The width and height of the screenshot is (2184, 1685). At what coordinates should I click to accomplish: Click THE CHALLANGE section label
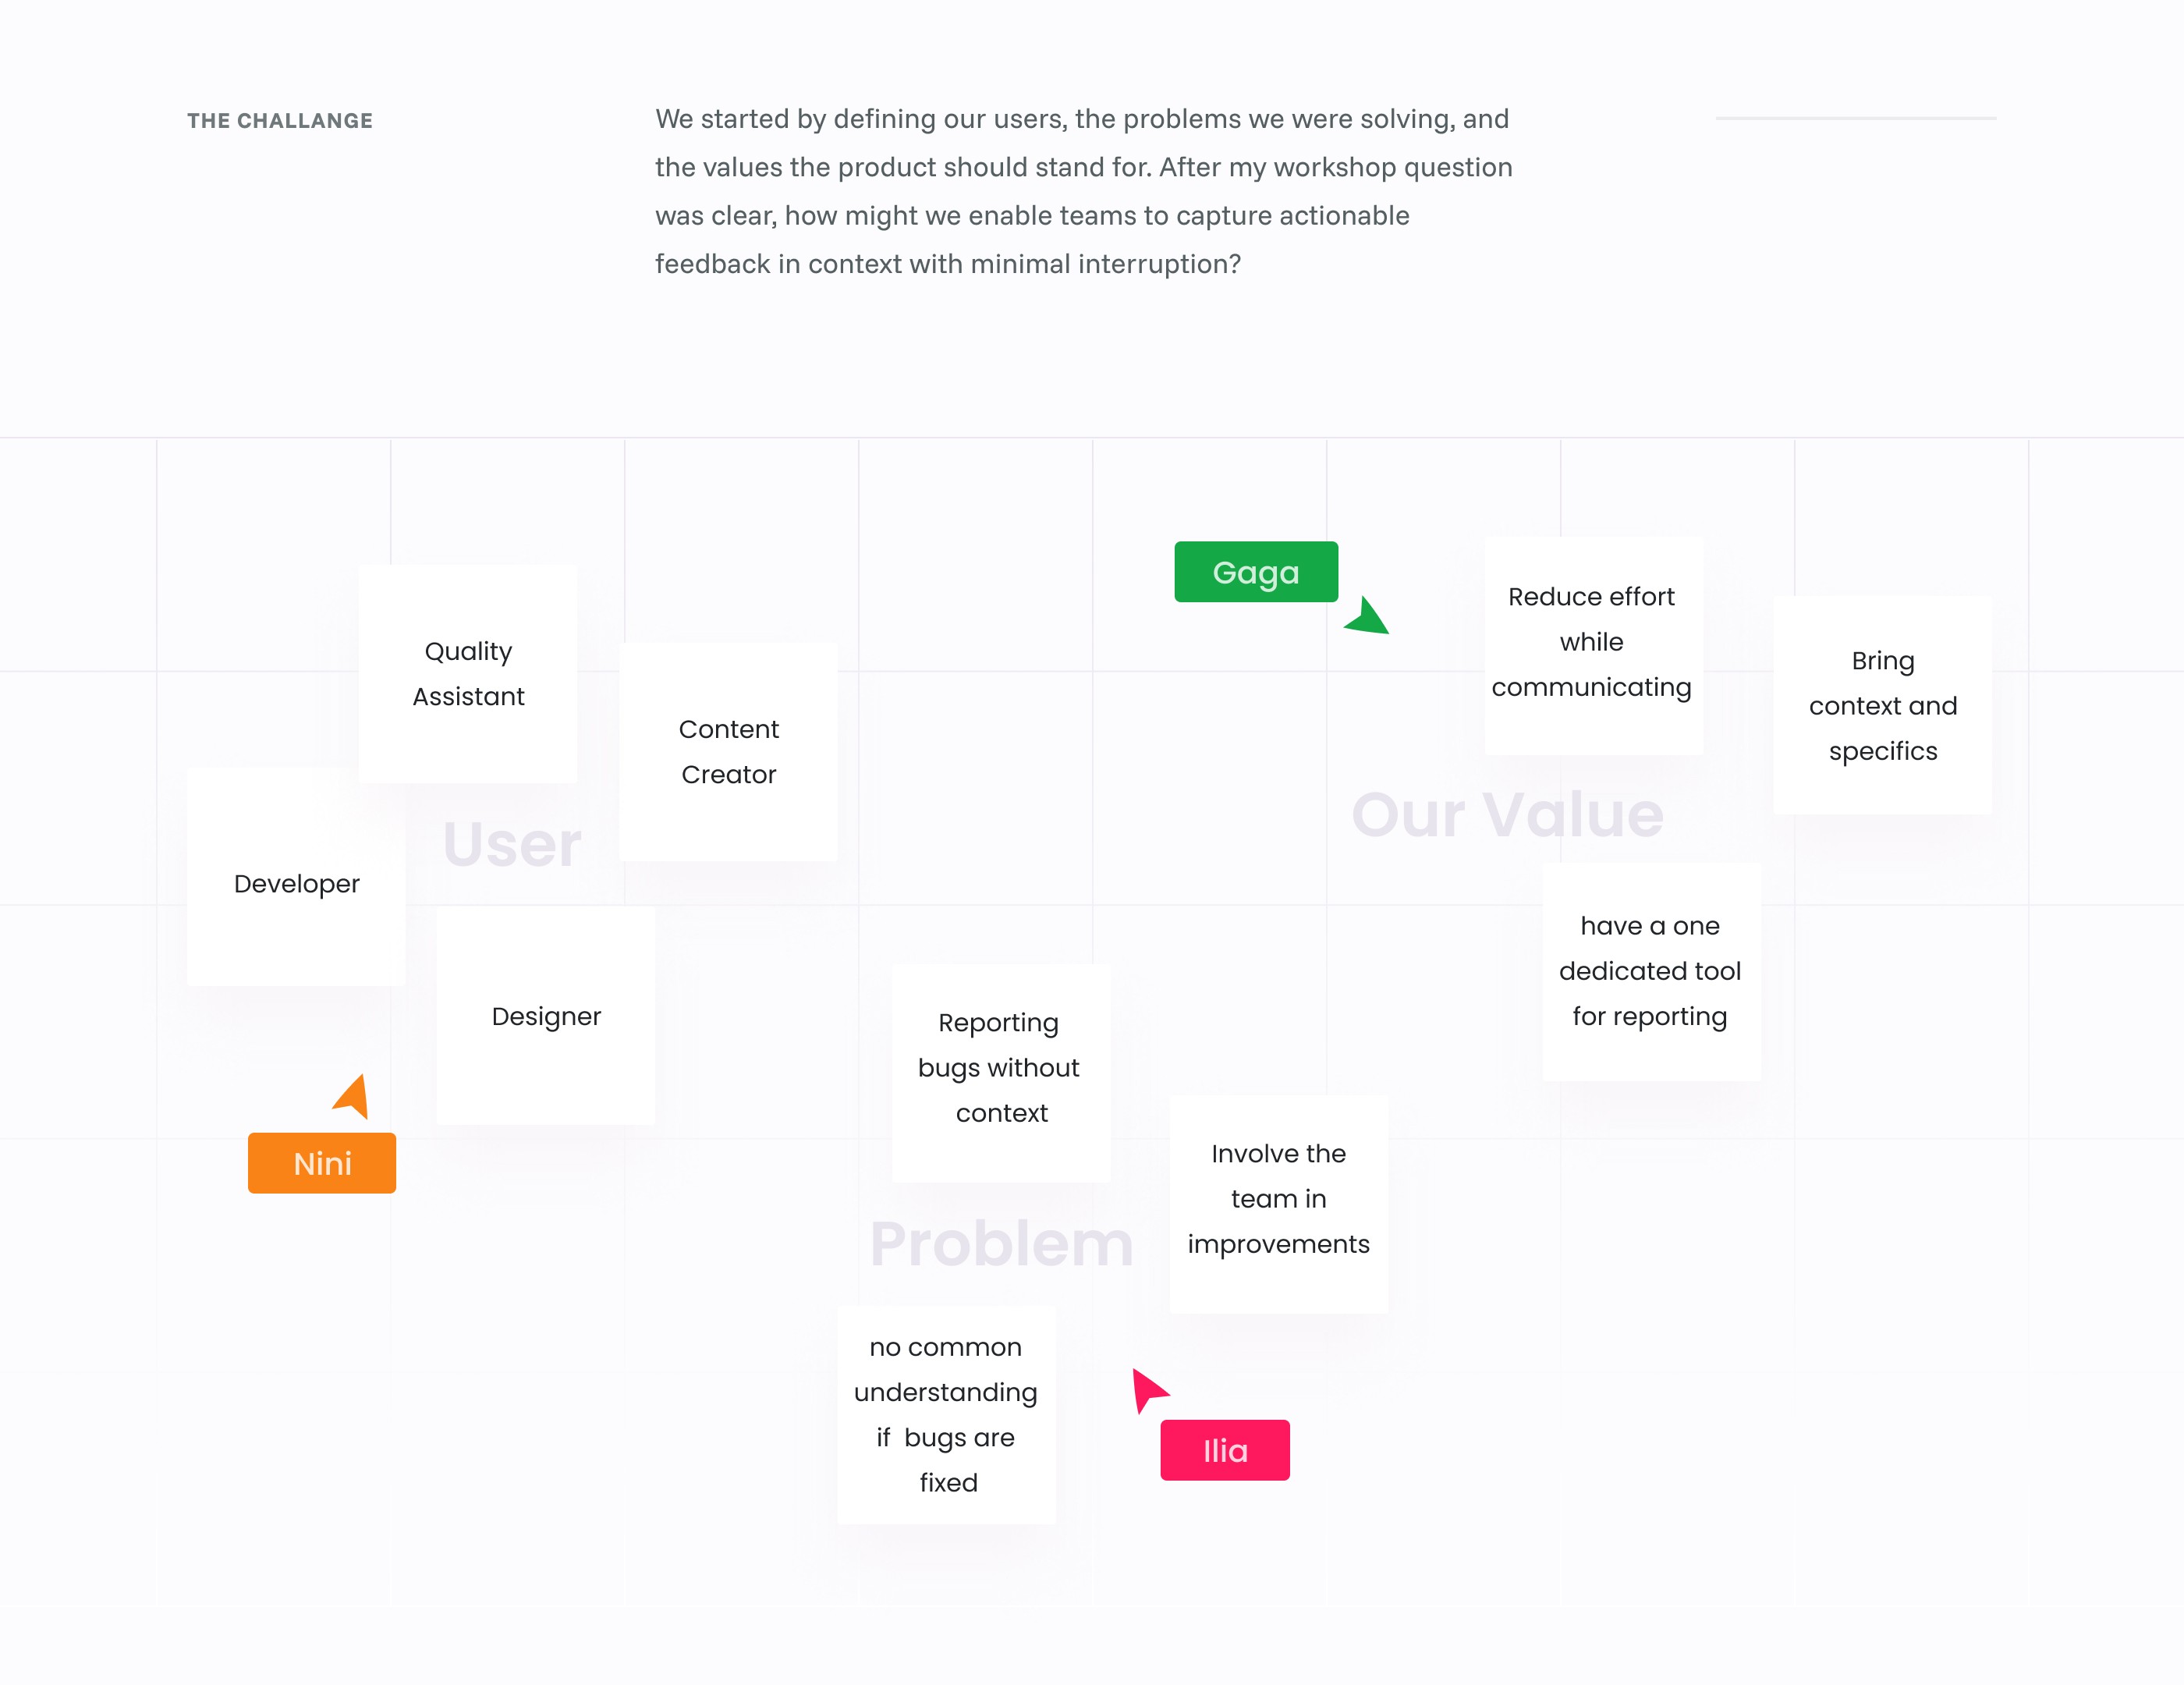point(280,121)
